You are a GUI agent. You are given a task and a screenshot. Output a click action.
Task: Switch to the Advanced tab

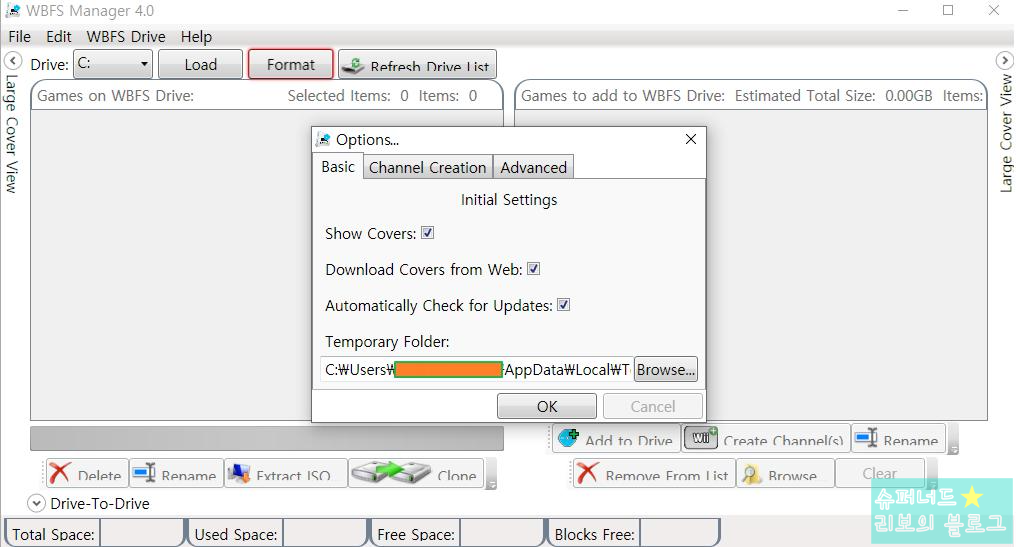533,167
